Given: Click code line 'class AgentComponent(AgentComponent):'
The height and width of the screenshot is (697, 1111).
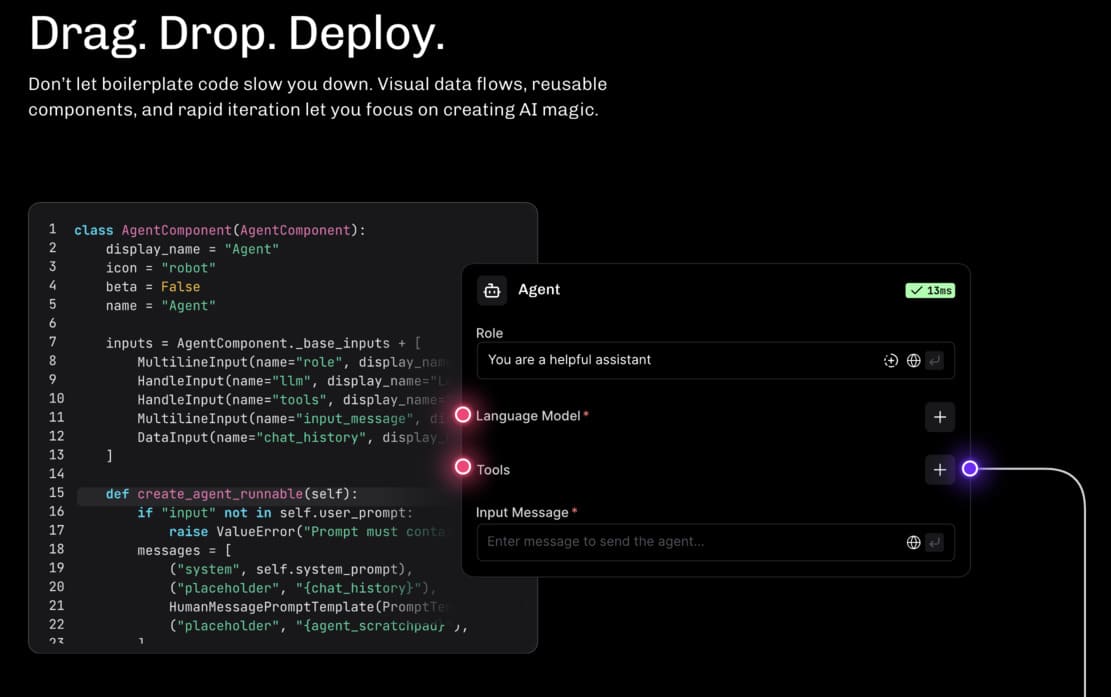Looking at the screenshot, I should click(220, 230).
